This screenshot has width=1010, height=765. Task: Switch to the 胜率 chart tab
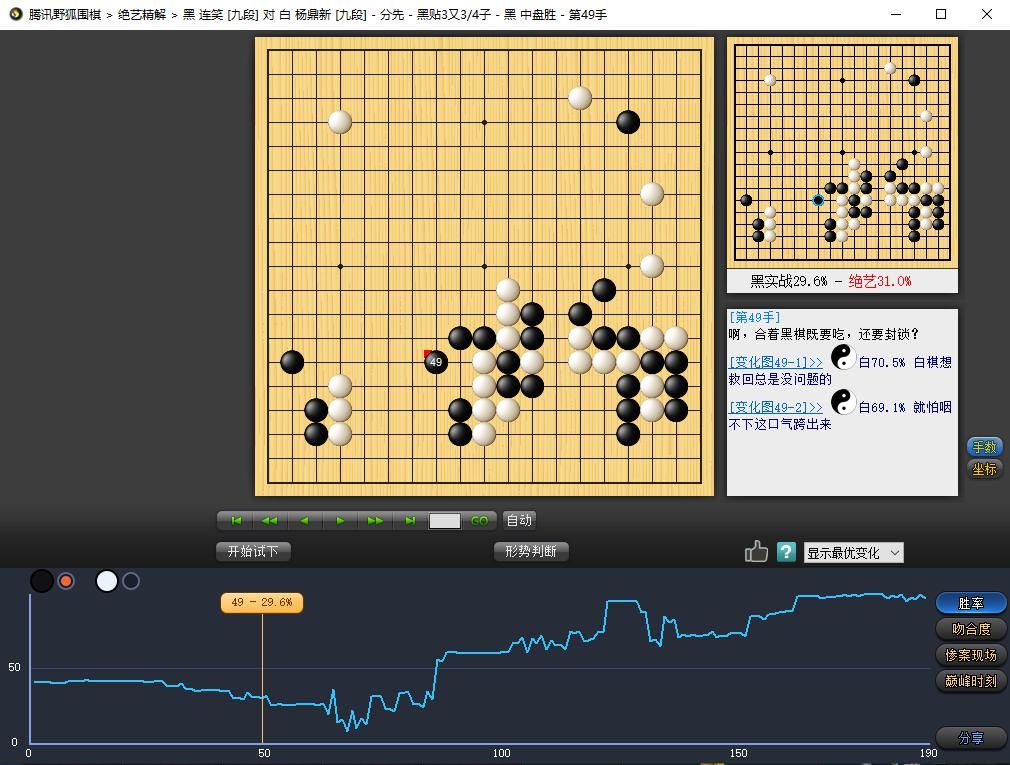[x=970, y=603]
